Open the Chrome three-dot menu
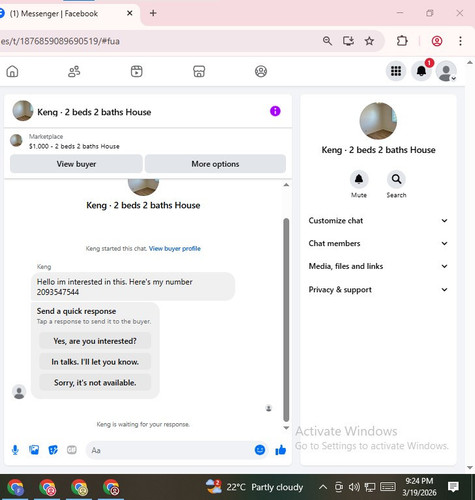The height and width of the screenshot is (500, 475). [x=460, y=41]
